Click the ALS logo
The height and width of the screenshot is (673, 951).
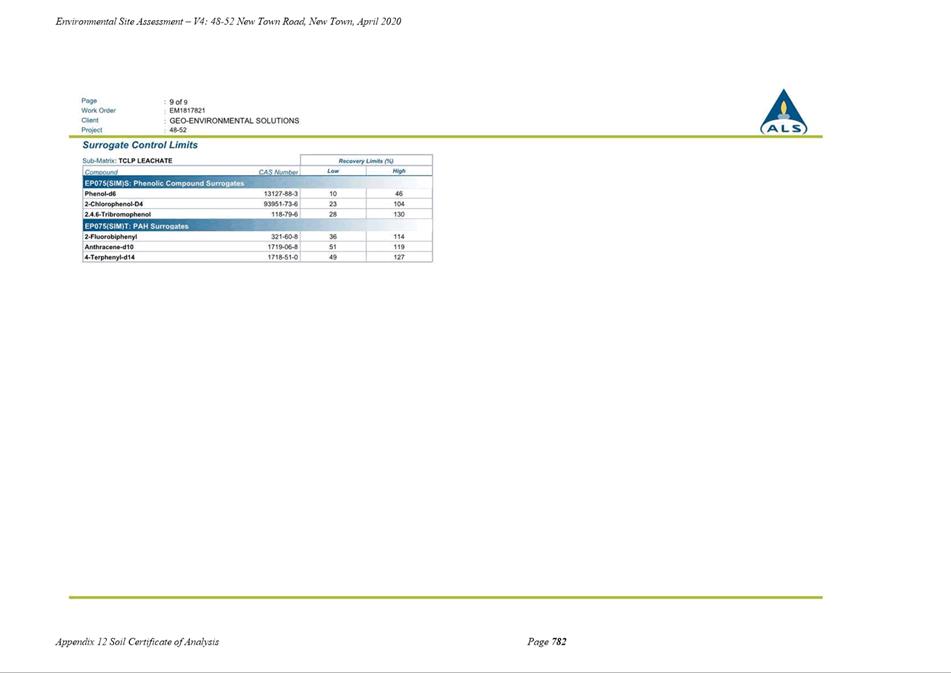point(783,112)
